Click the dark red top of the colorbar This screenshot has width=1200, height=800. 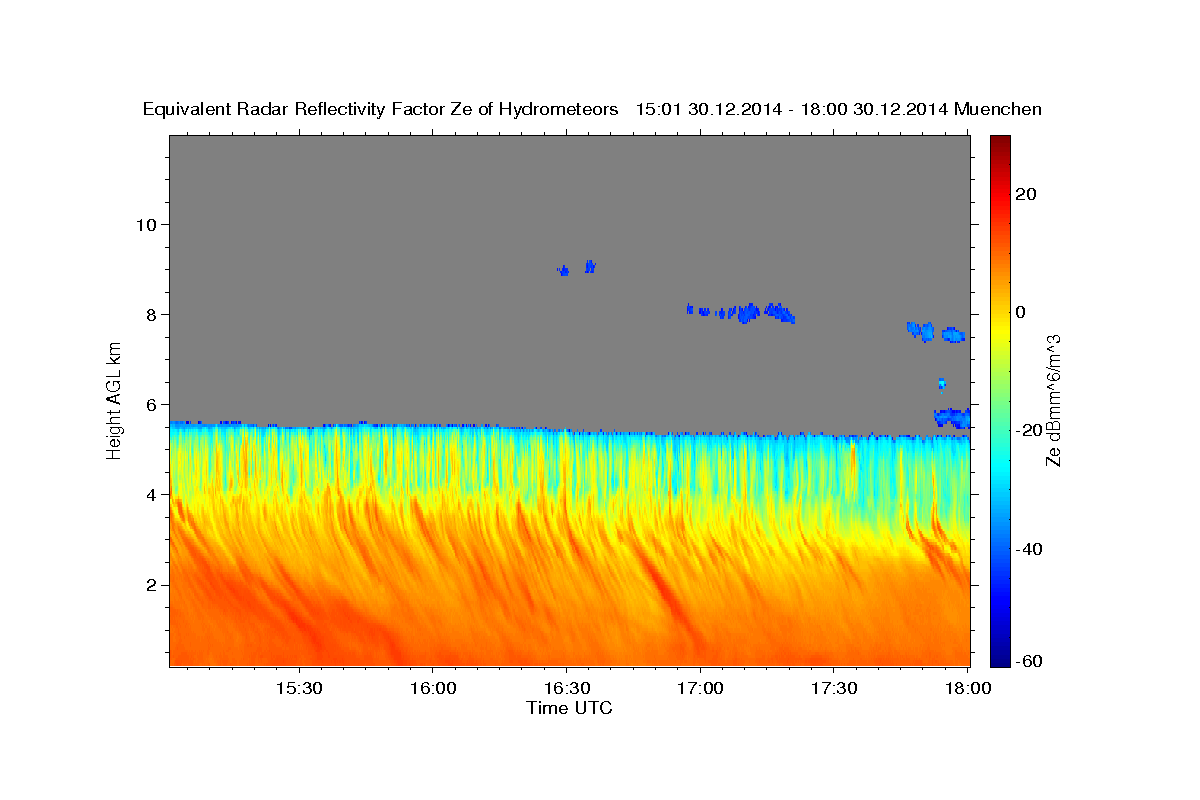tap(999, 142)
